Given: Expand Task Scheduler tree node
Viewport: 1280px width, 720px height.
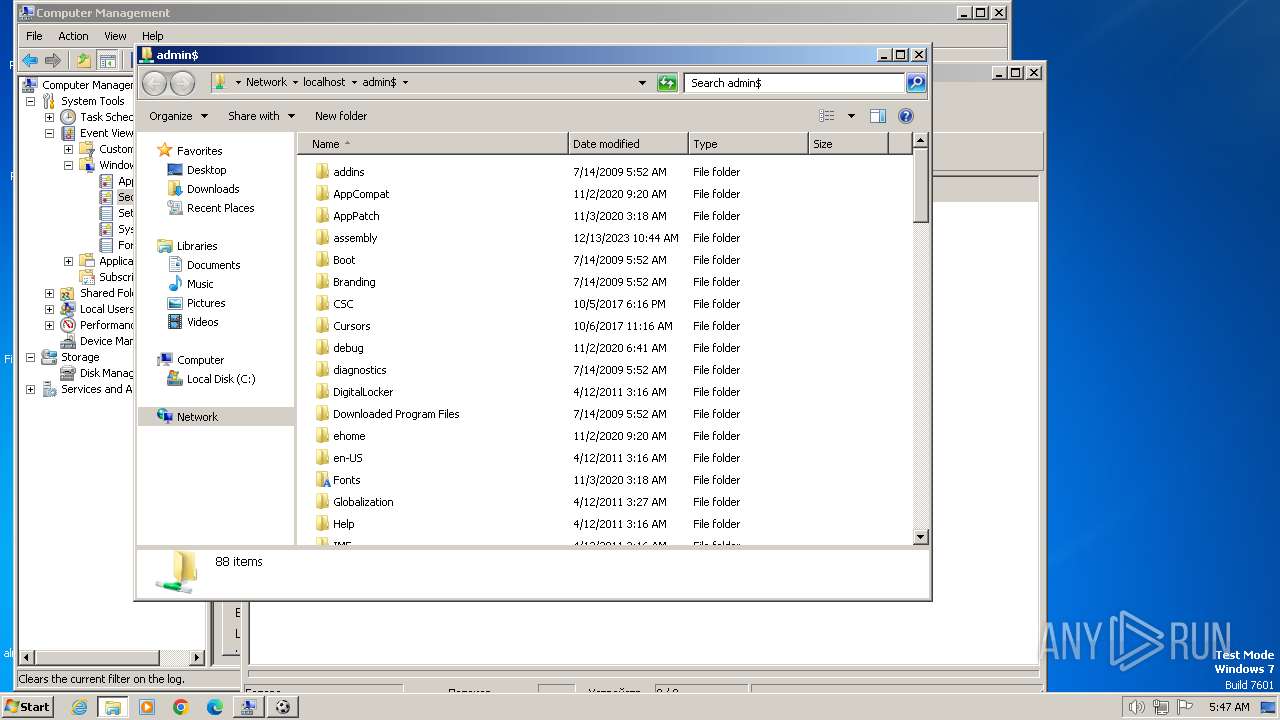Looking at the screenshot, I should pos(49,117).
